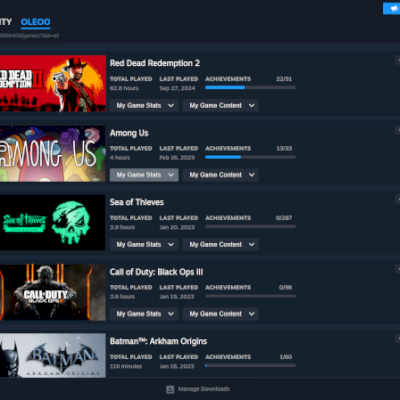
Task: Click the 3.6 hours played value
Action: (x=122, y=297)
